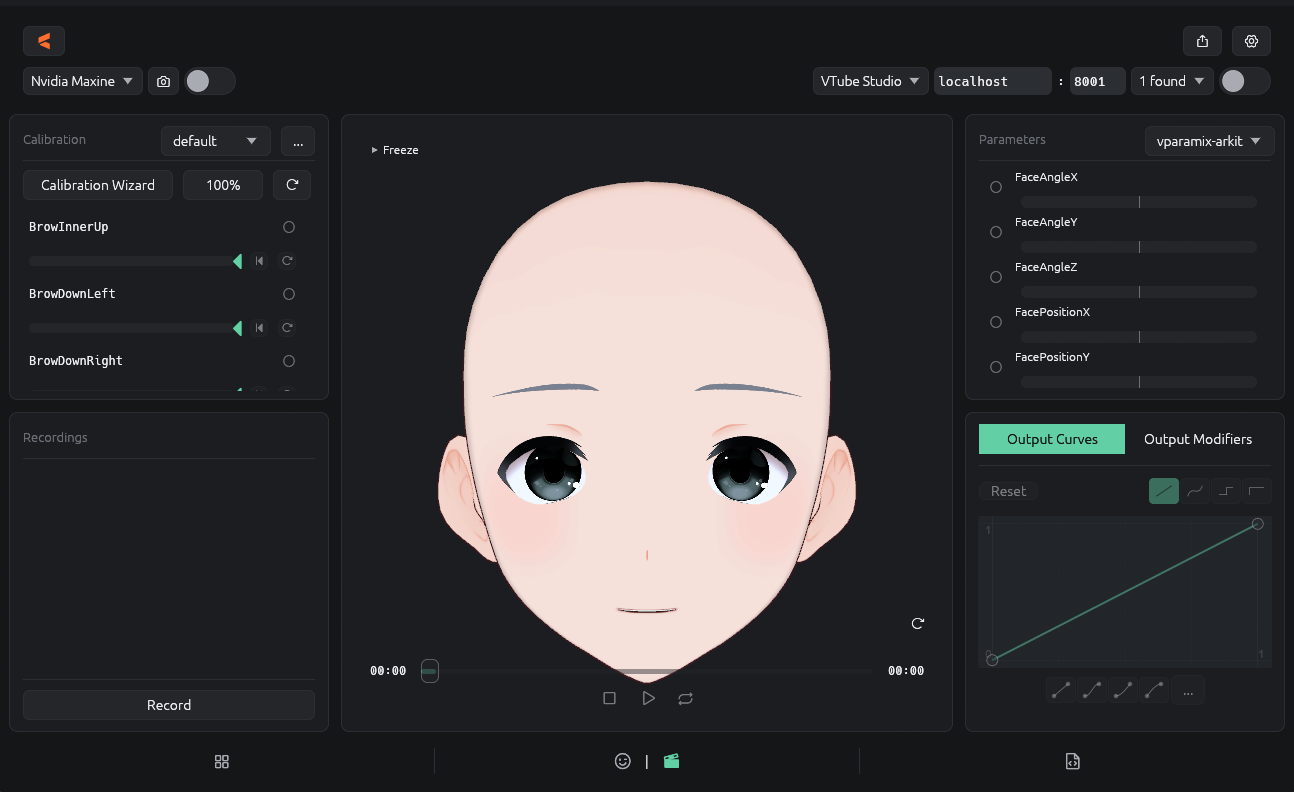Image resolution: width=1294 pixels, height=792 pixels.
Task: Switch to the Output Modifiers tab
Action: (x=1198, y=439)
